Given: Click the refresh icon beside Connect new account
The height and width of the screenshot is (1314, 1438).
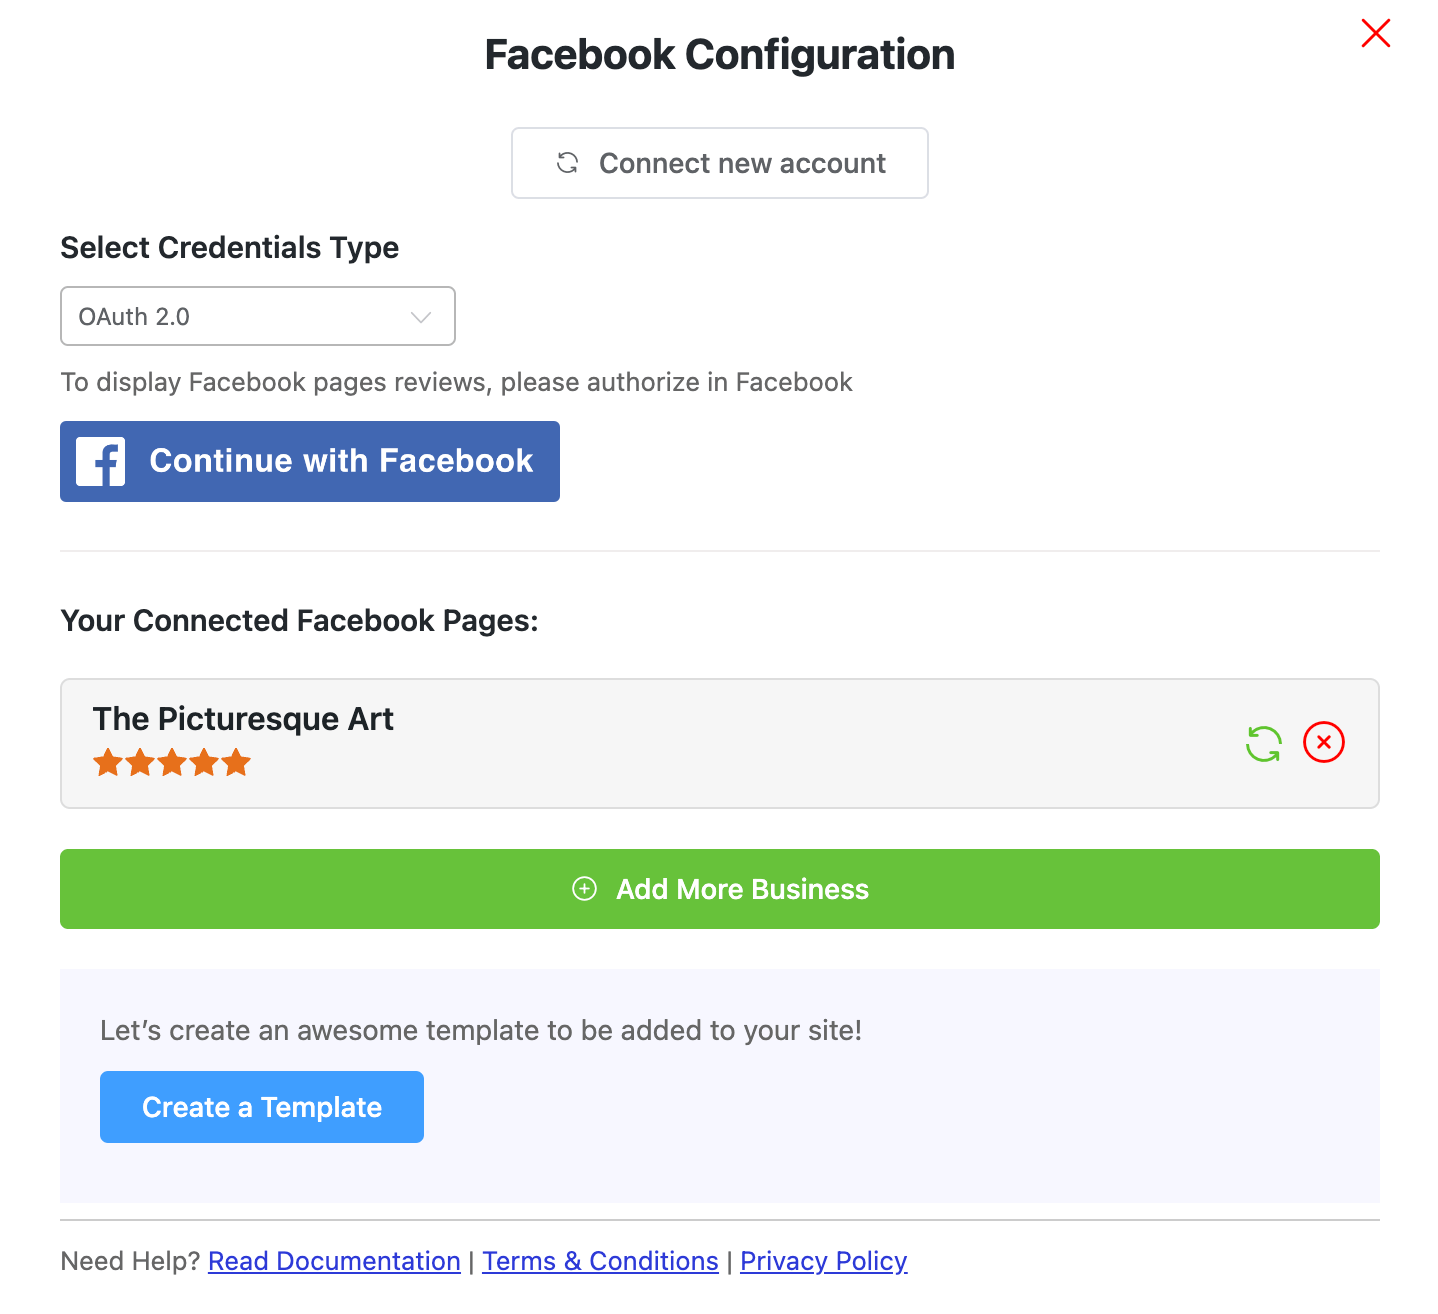Looking at the screenshot, I should [568, 163].
